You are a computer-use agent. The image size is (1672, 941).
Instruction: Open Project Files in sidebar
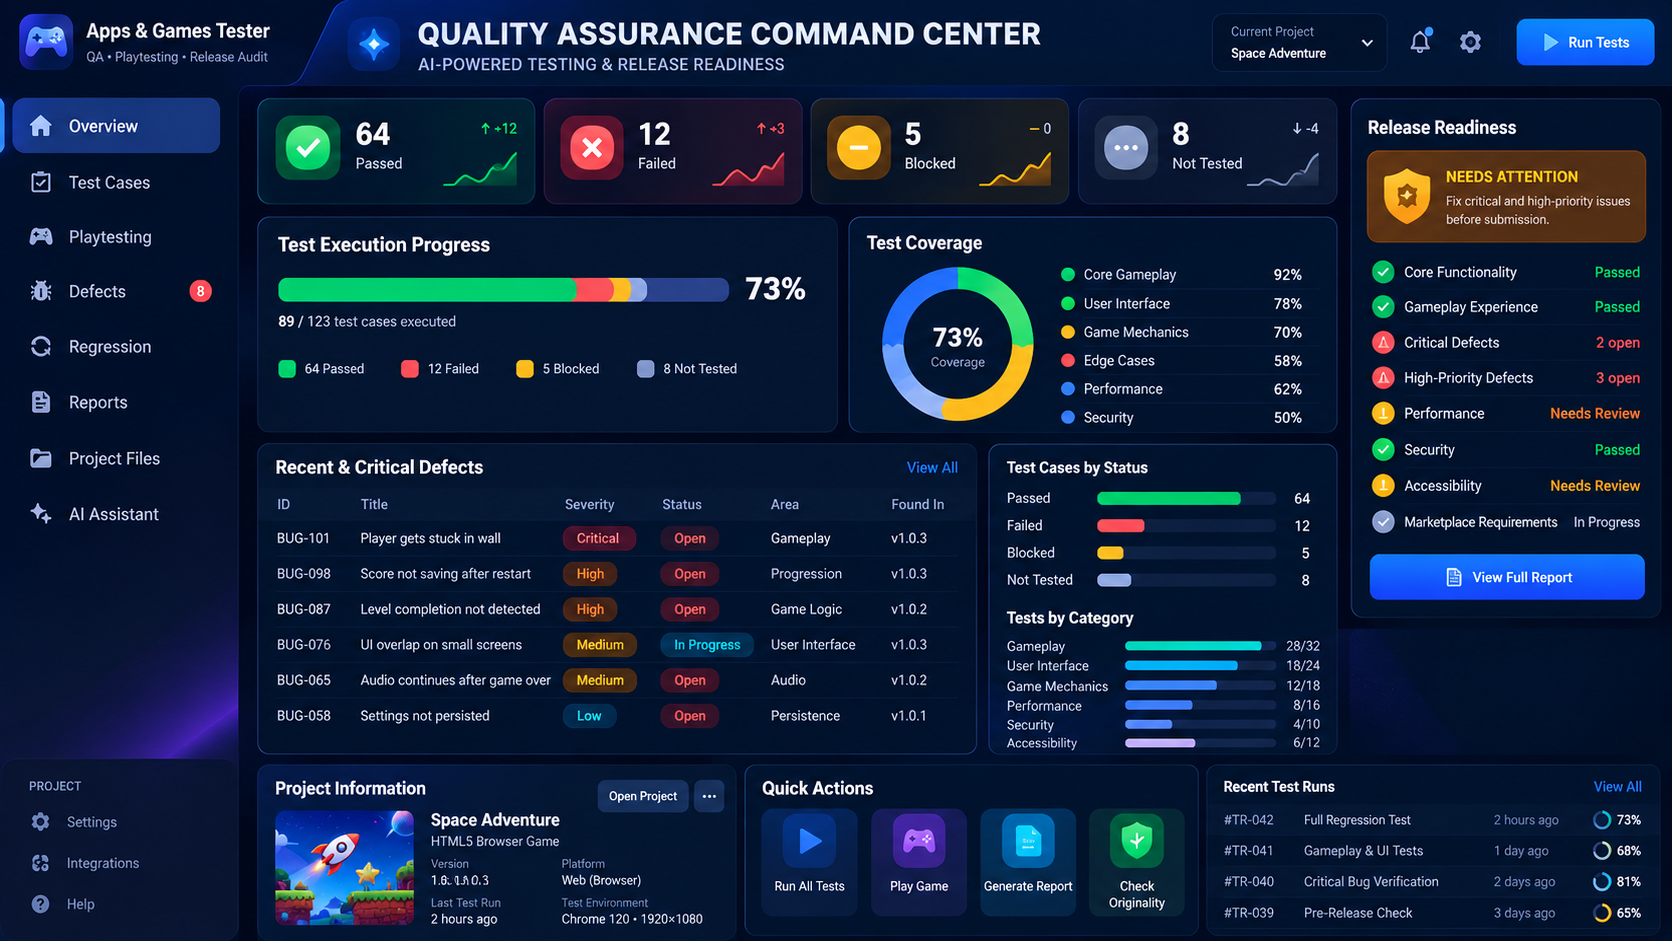(x=117, y=458)
